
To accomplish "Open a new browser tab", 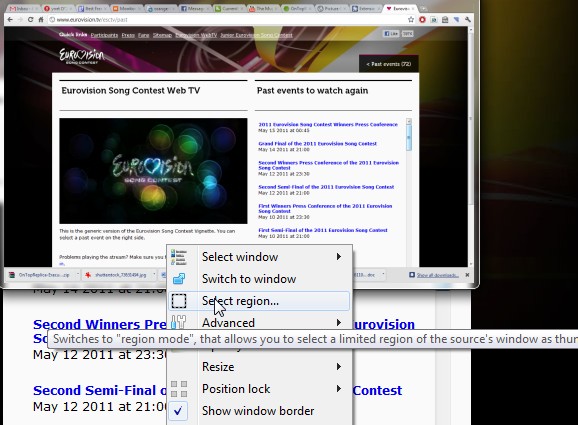I will (x=424, y=8).
